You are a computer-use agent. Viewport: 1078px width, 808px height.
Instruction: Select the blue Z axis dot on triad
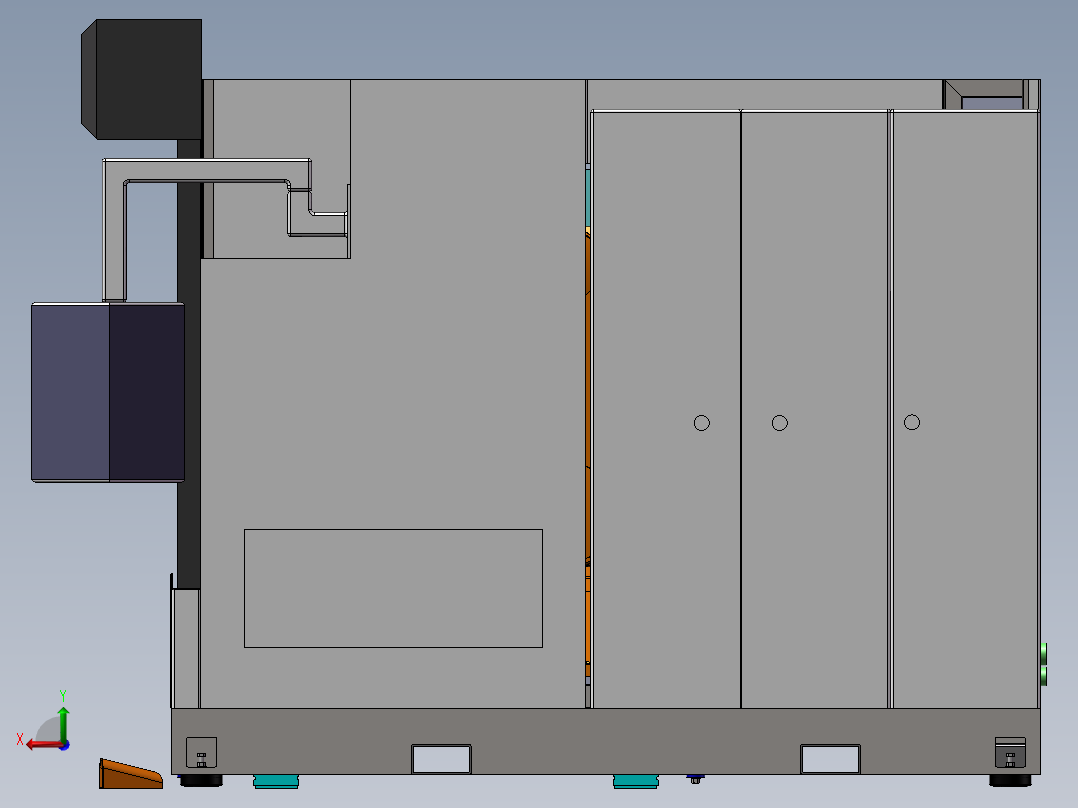coord(64,745)
